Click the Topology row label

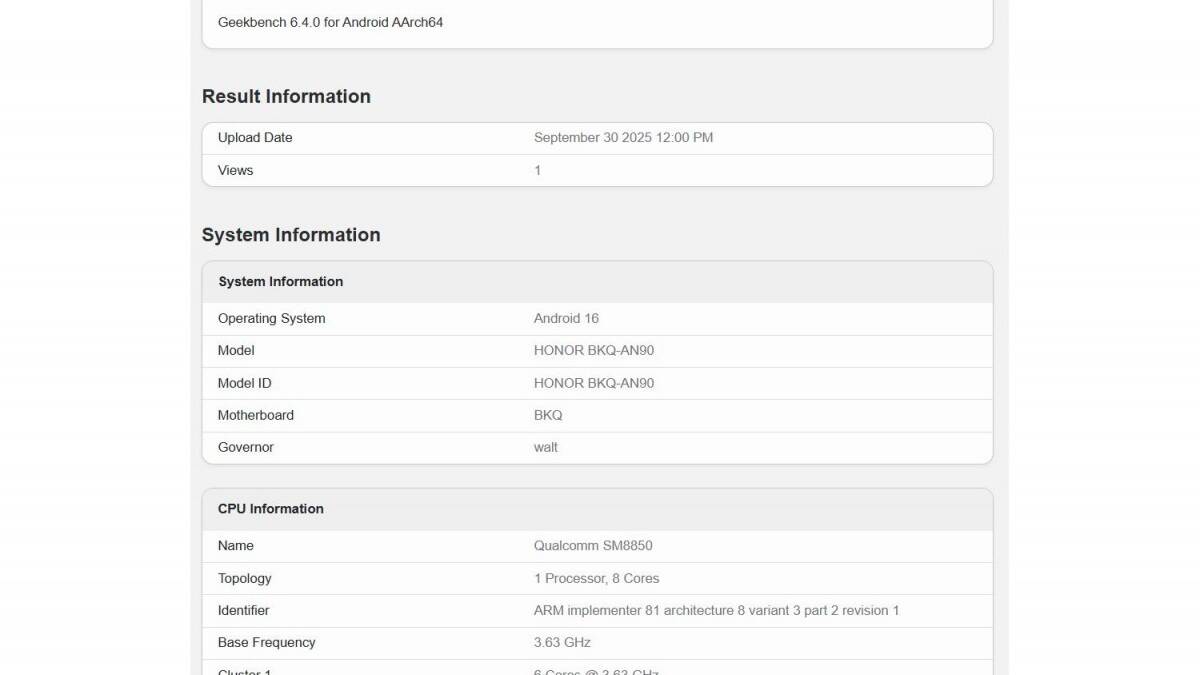click(244, 578)
